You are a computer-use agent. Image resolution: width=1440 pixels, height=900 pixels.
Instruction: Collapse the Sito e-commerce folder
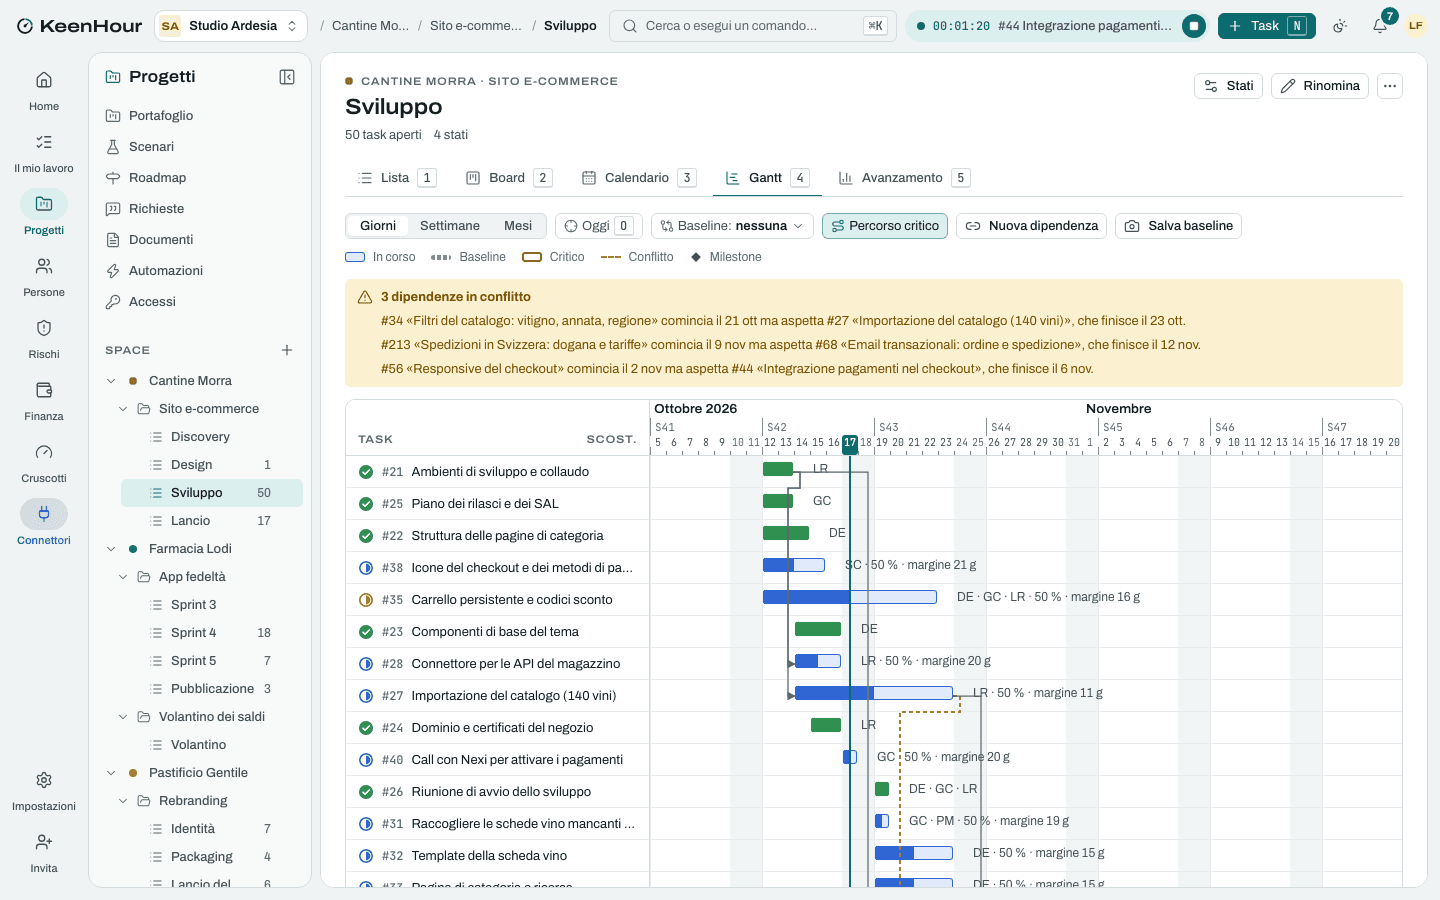tap(123, 409)
